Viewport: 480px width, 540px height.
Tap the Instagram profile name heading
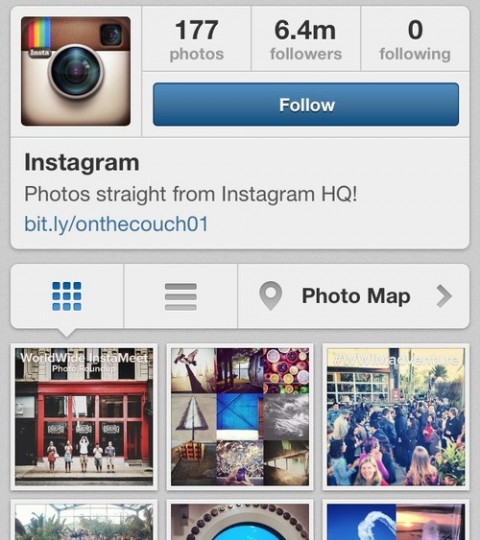click(x=82, y=162)
